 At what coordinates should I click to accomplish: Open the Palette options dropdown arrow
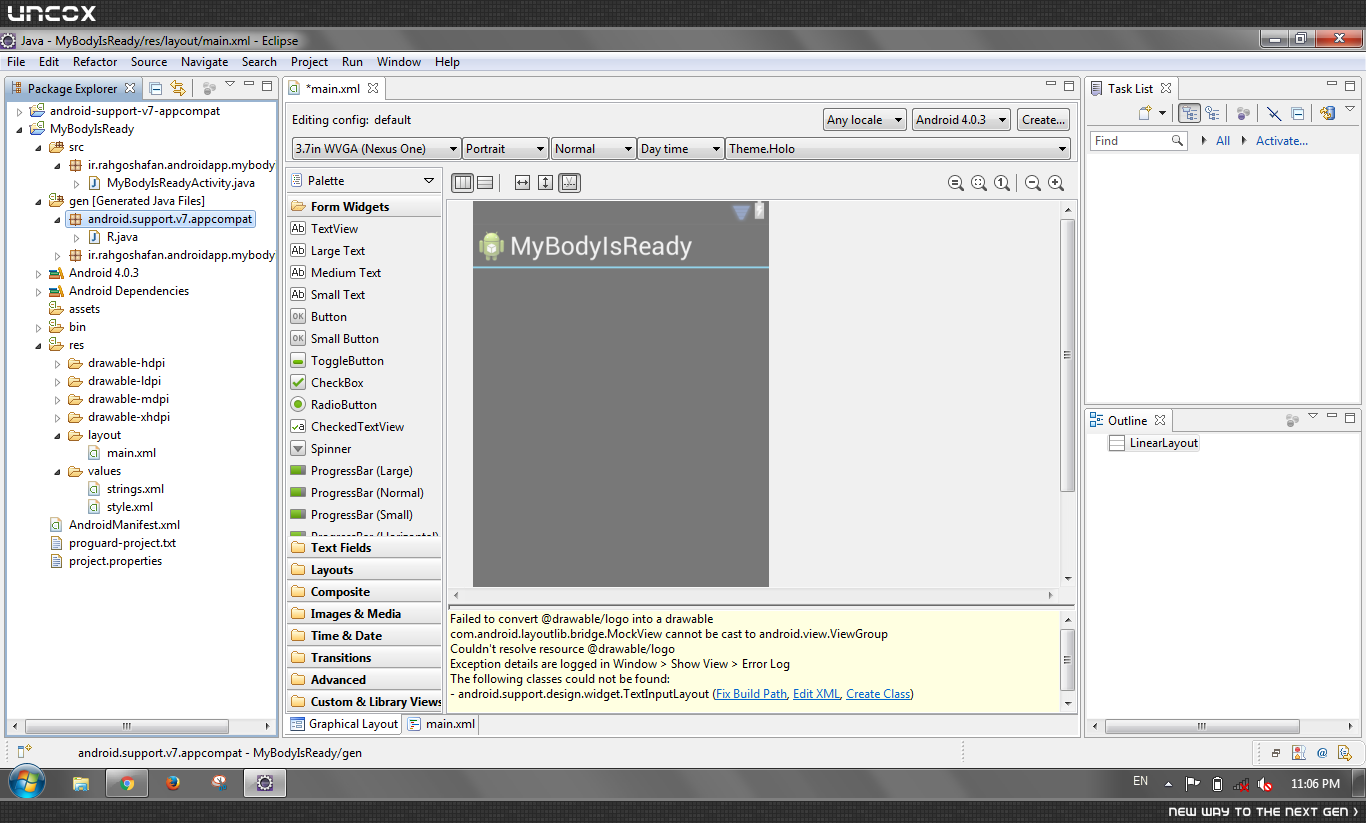coord(429,181)
